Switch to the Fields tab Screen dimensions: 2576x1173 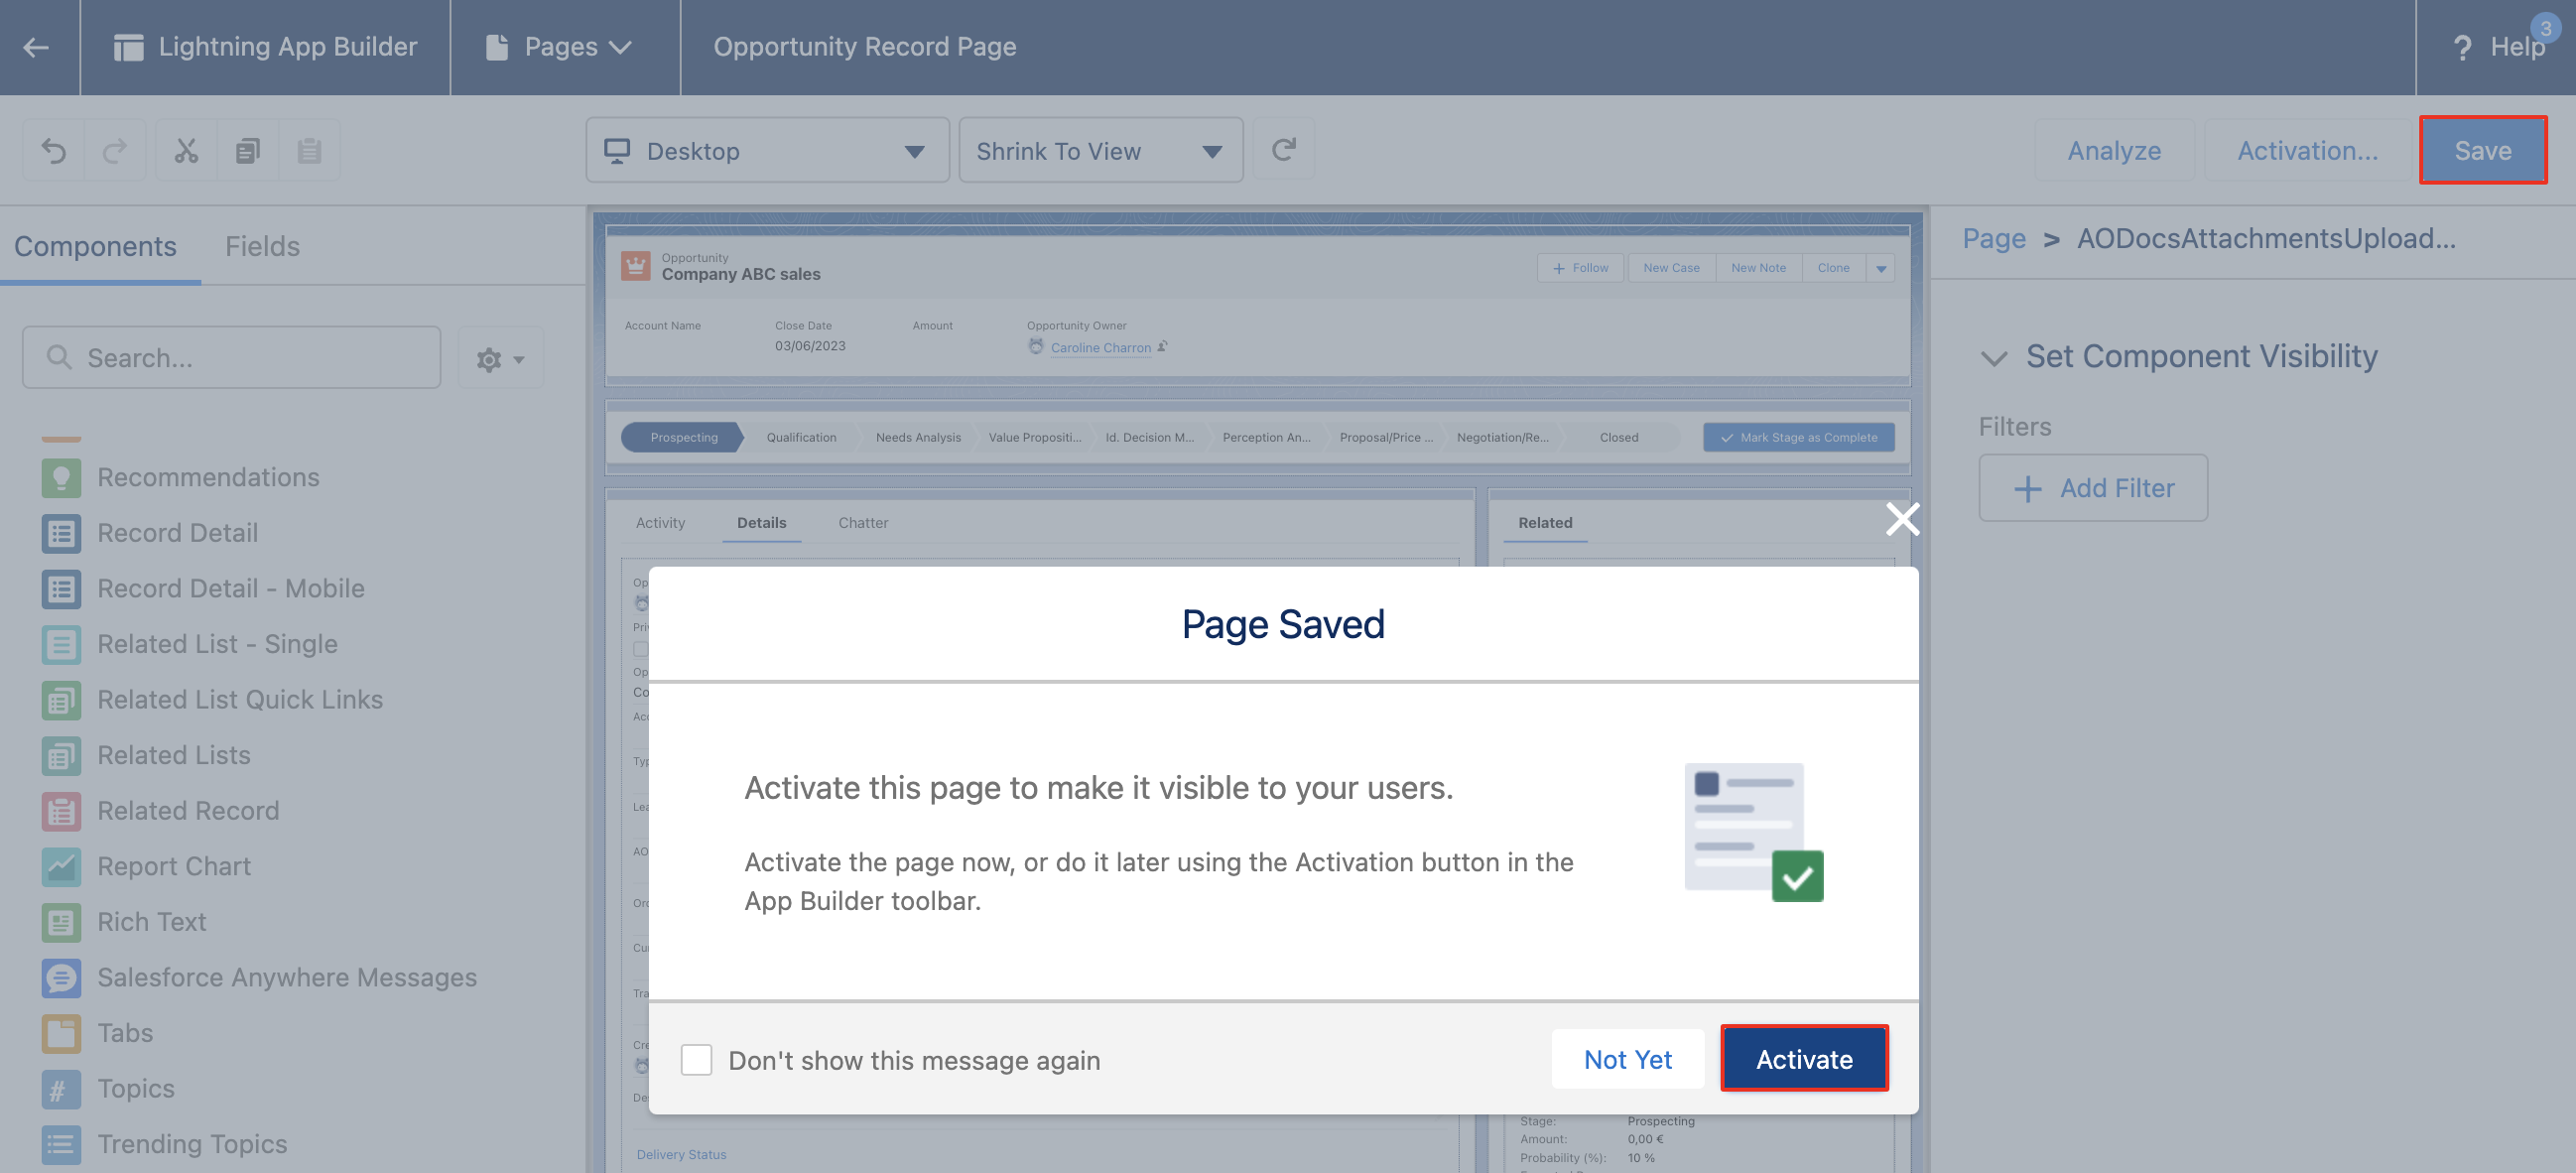[262, 246]
